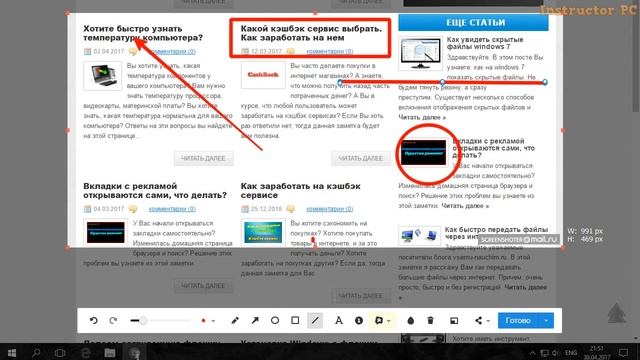Open article 'Хотите быстро узнать температуру компьютера?'
The height and width of the screenshot is (360, 640).
coord(143,33)
